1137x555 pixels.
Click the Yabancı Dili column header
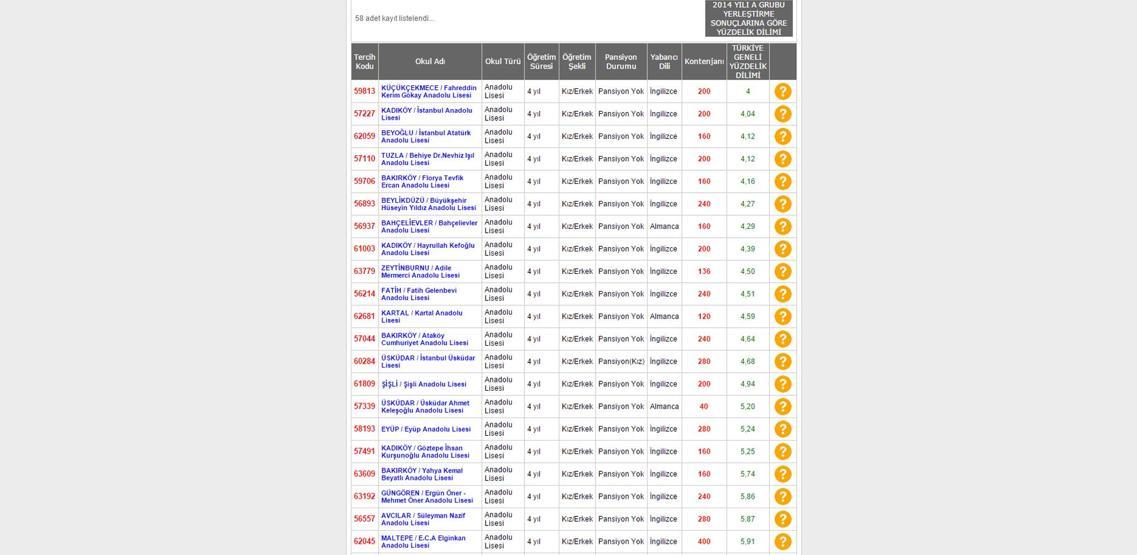coord(664,62)
